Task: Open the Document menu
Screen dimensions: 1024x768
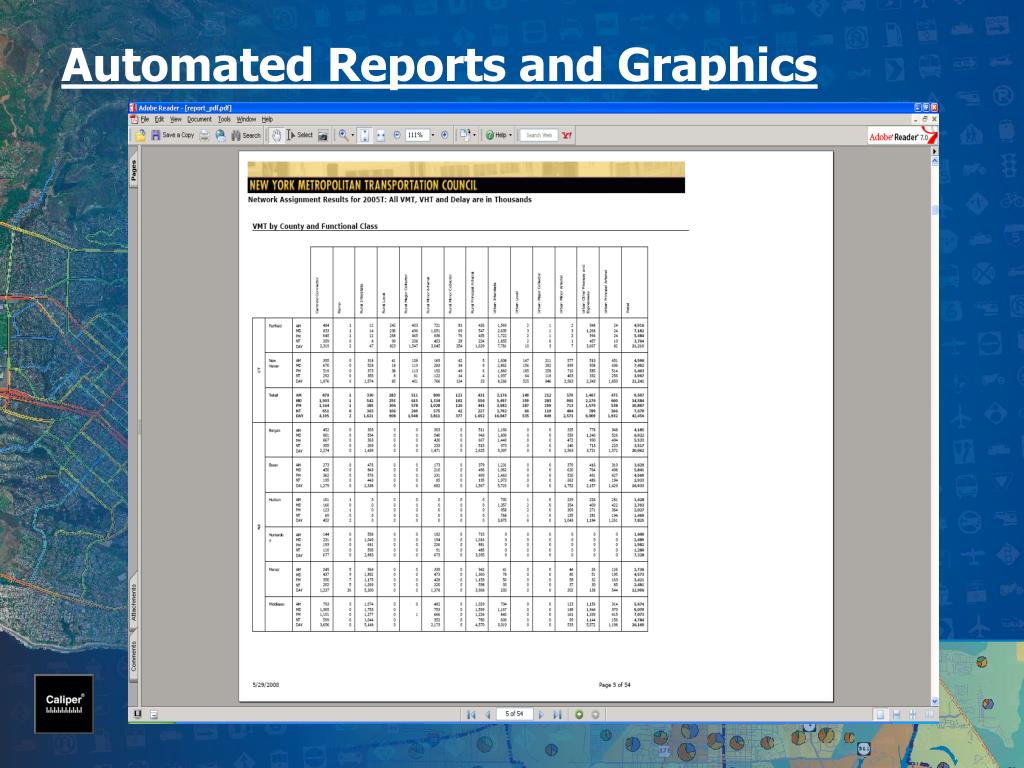Action: click(x=199, y=119)
